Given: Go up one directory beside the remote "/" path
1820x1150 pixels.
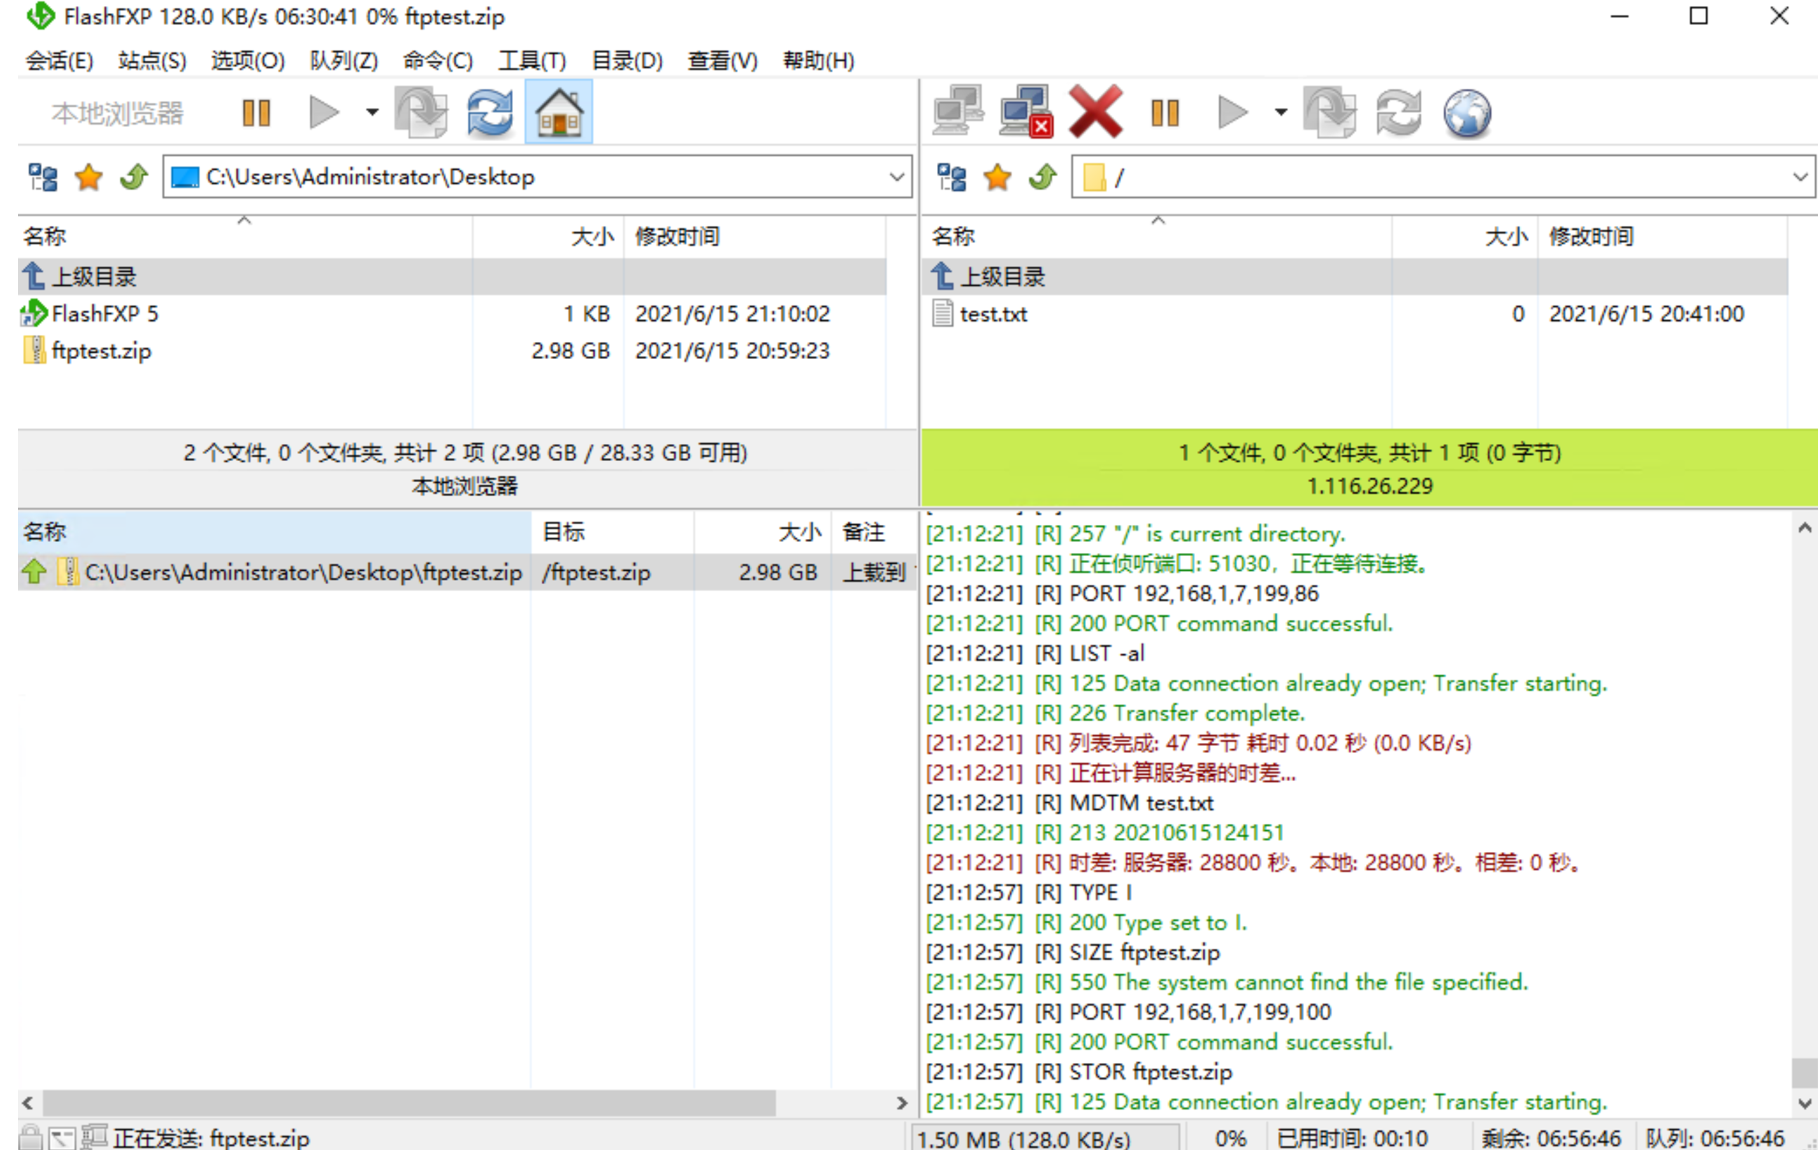Looking at the screenshot, I should pyautogui.click(x=1043, y=177).
